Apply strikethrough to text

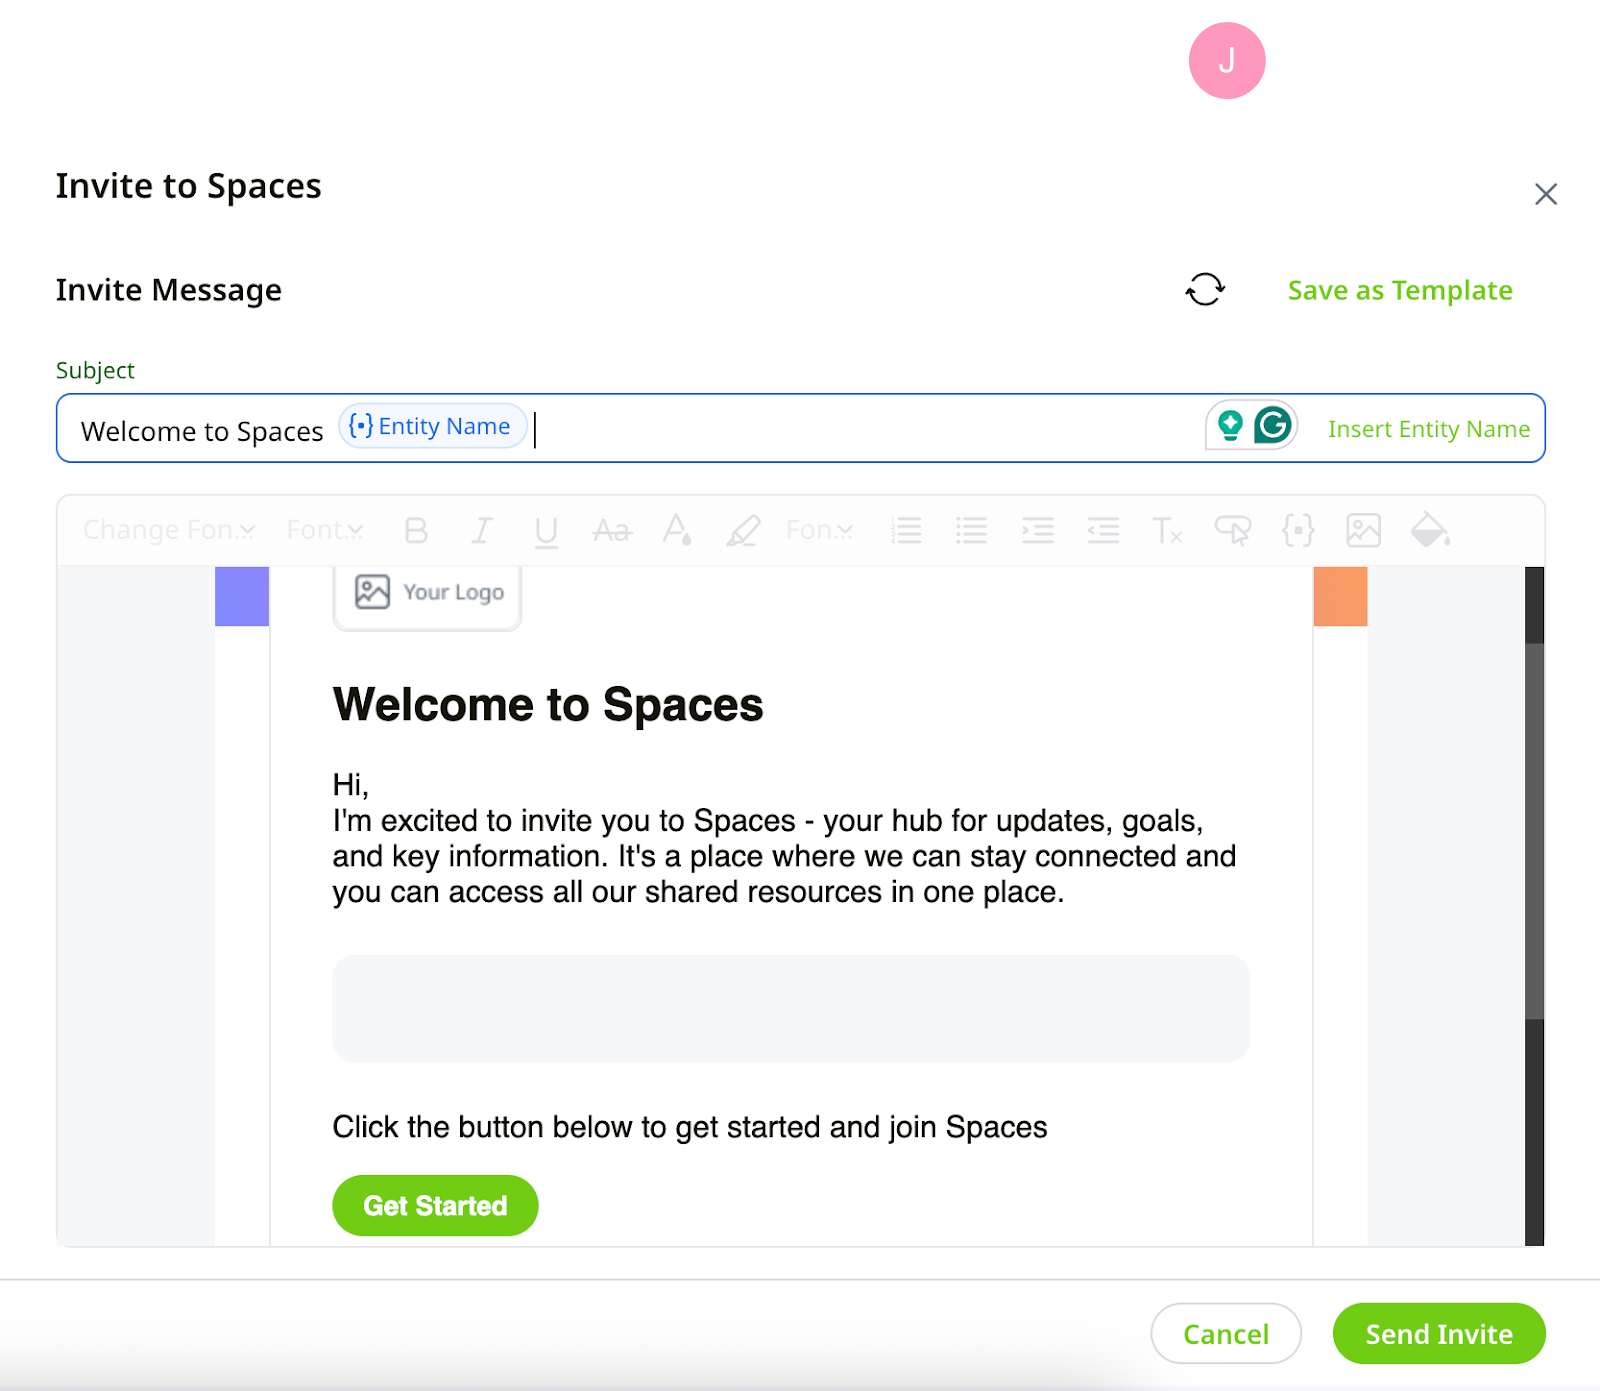[612, 530]
